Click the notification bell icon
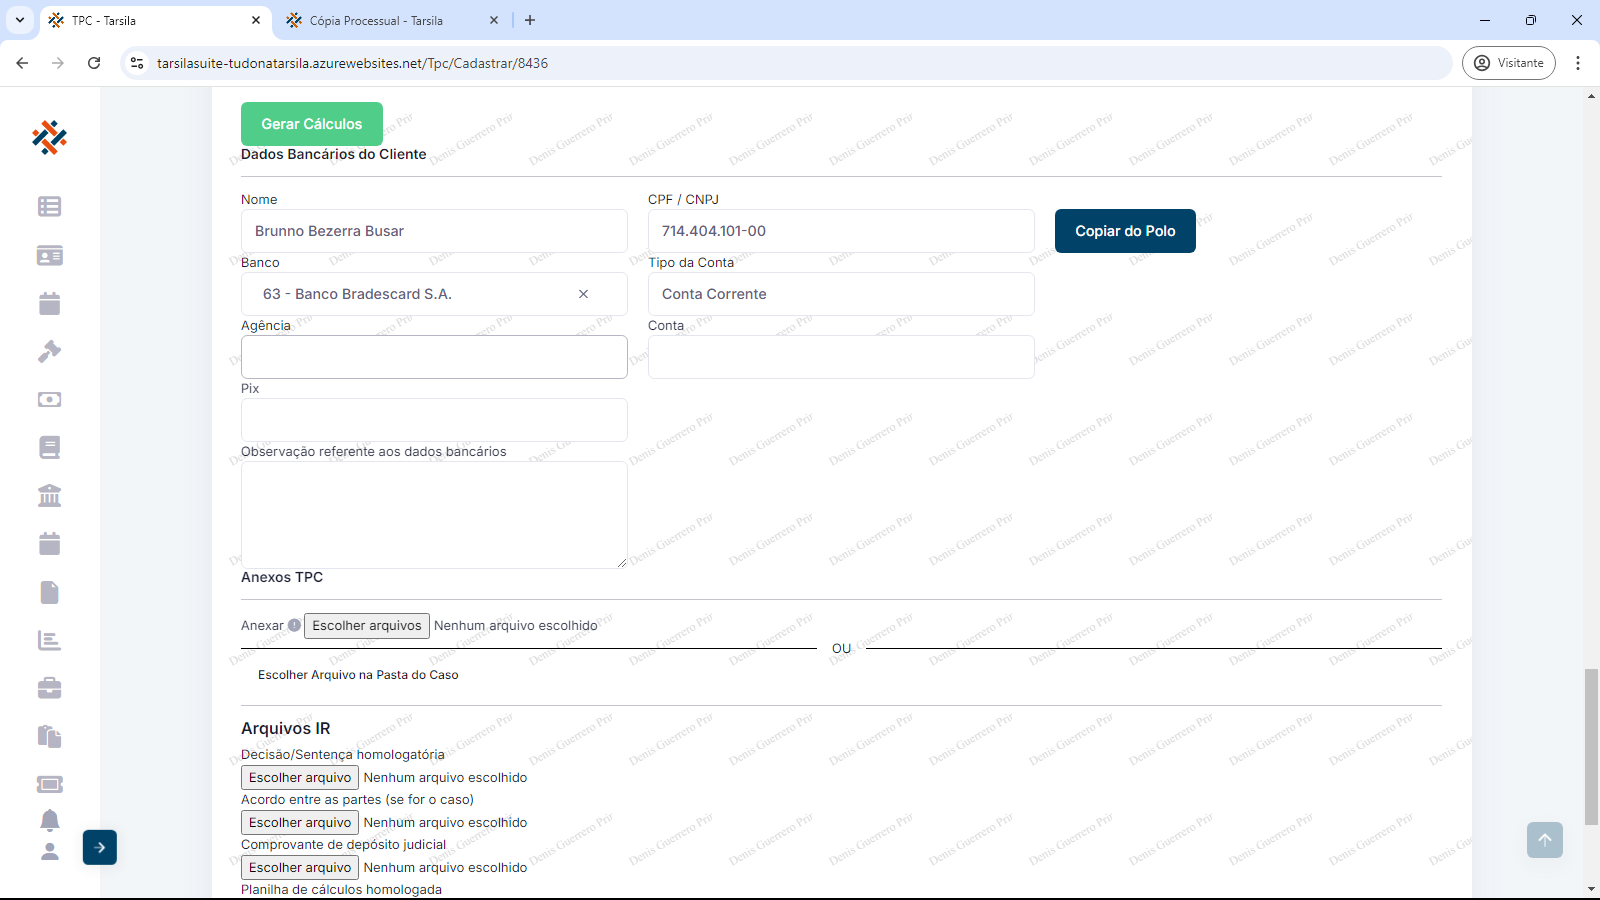This screenshot has height=900, width=1600. [x=49, y=820]
